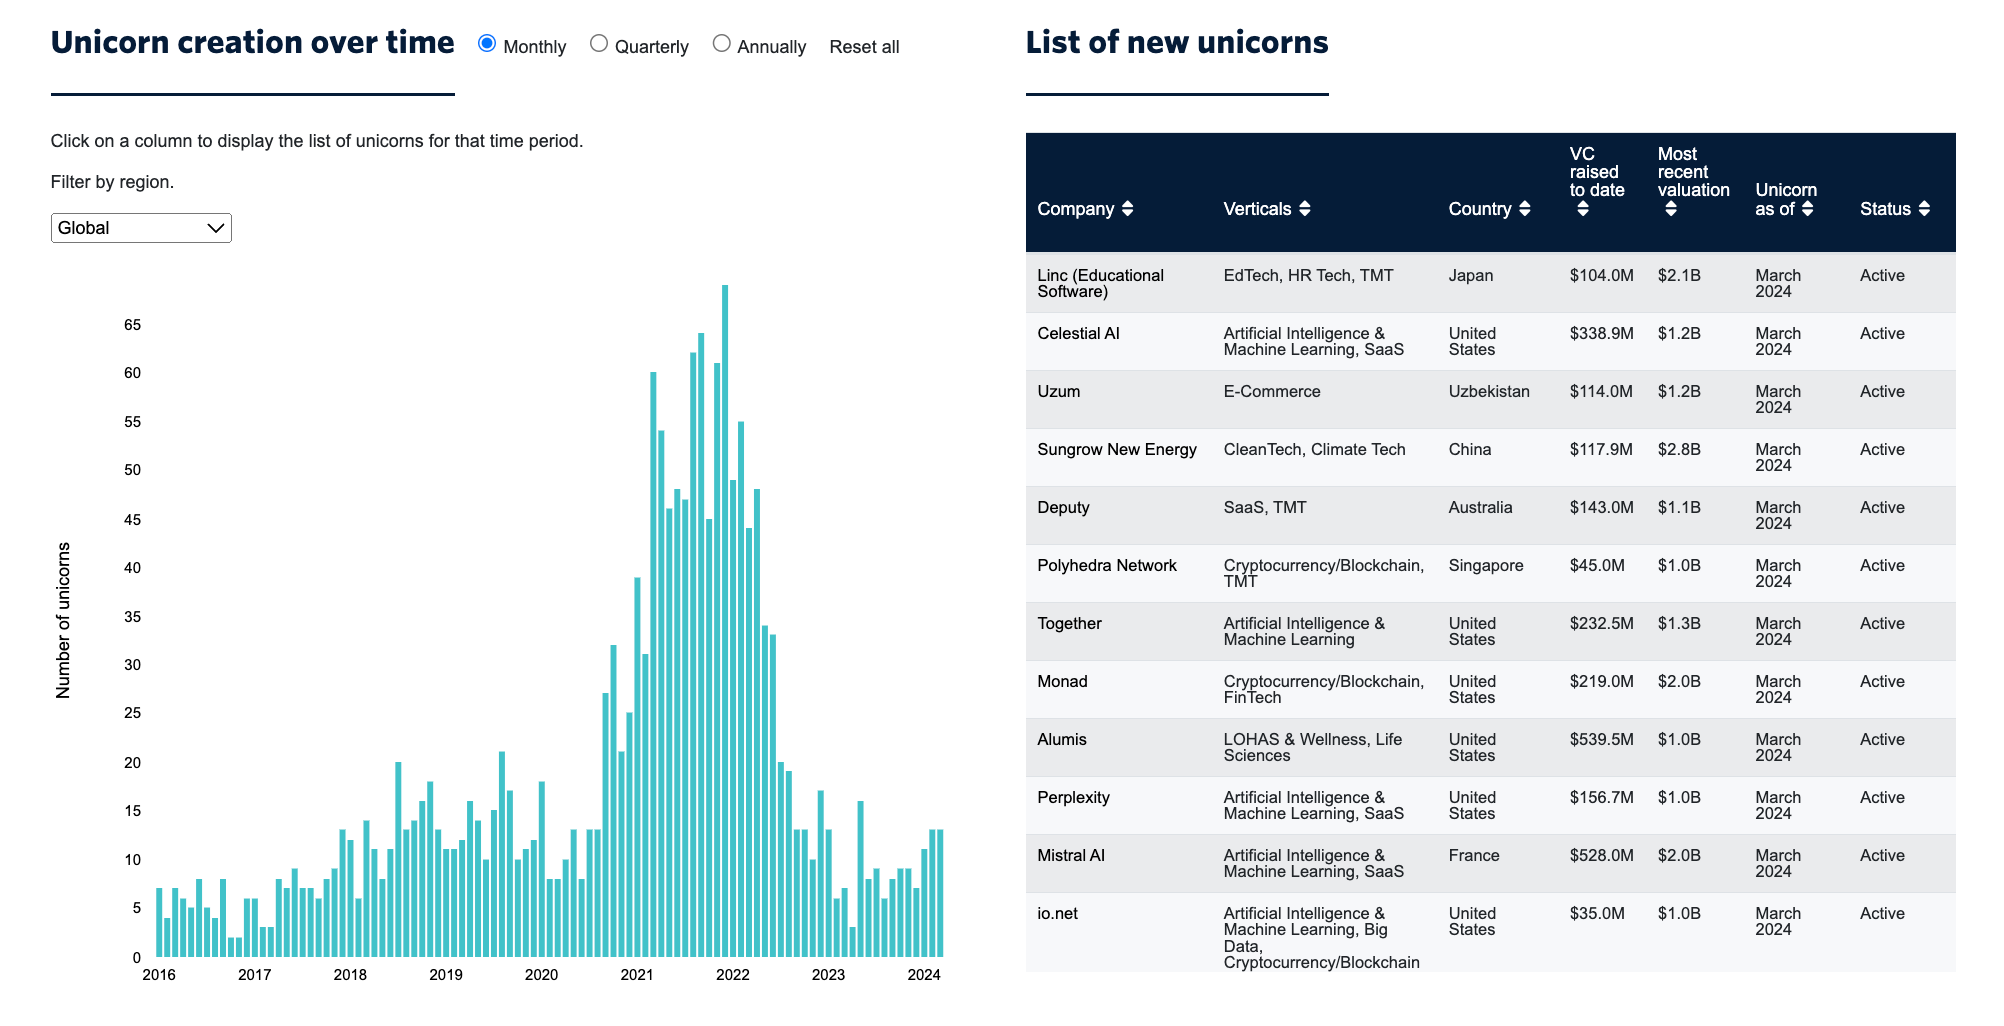
Task: Click 'Number of unicorns' y-axis label
Action: (64, 621)
